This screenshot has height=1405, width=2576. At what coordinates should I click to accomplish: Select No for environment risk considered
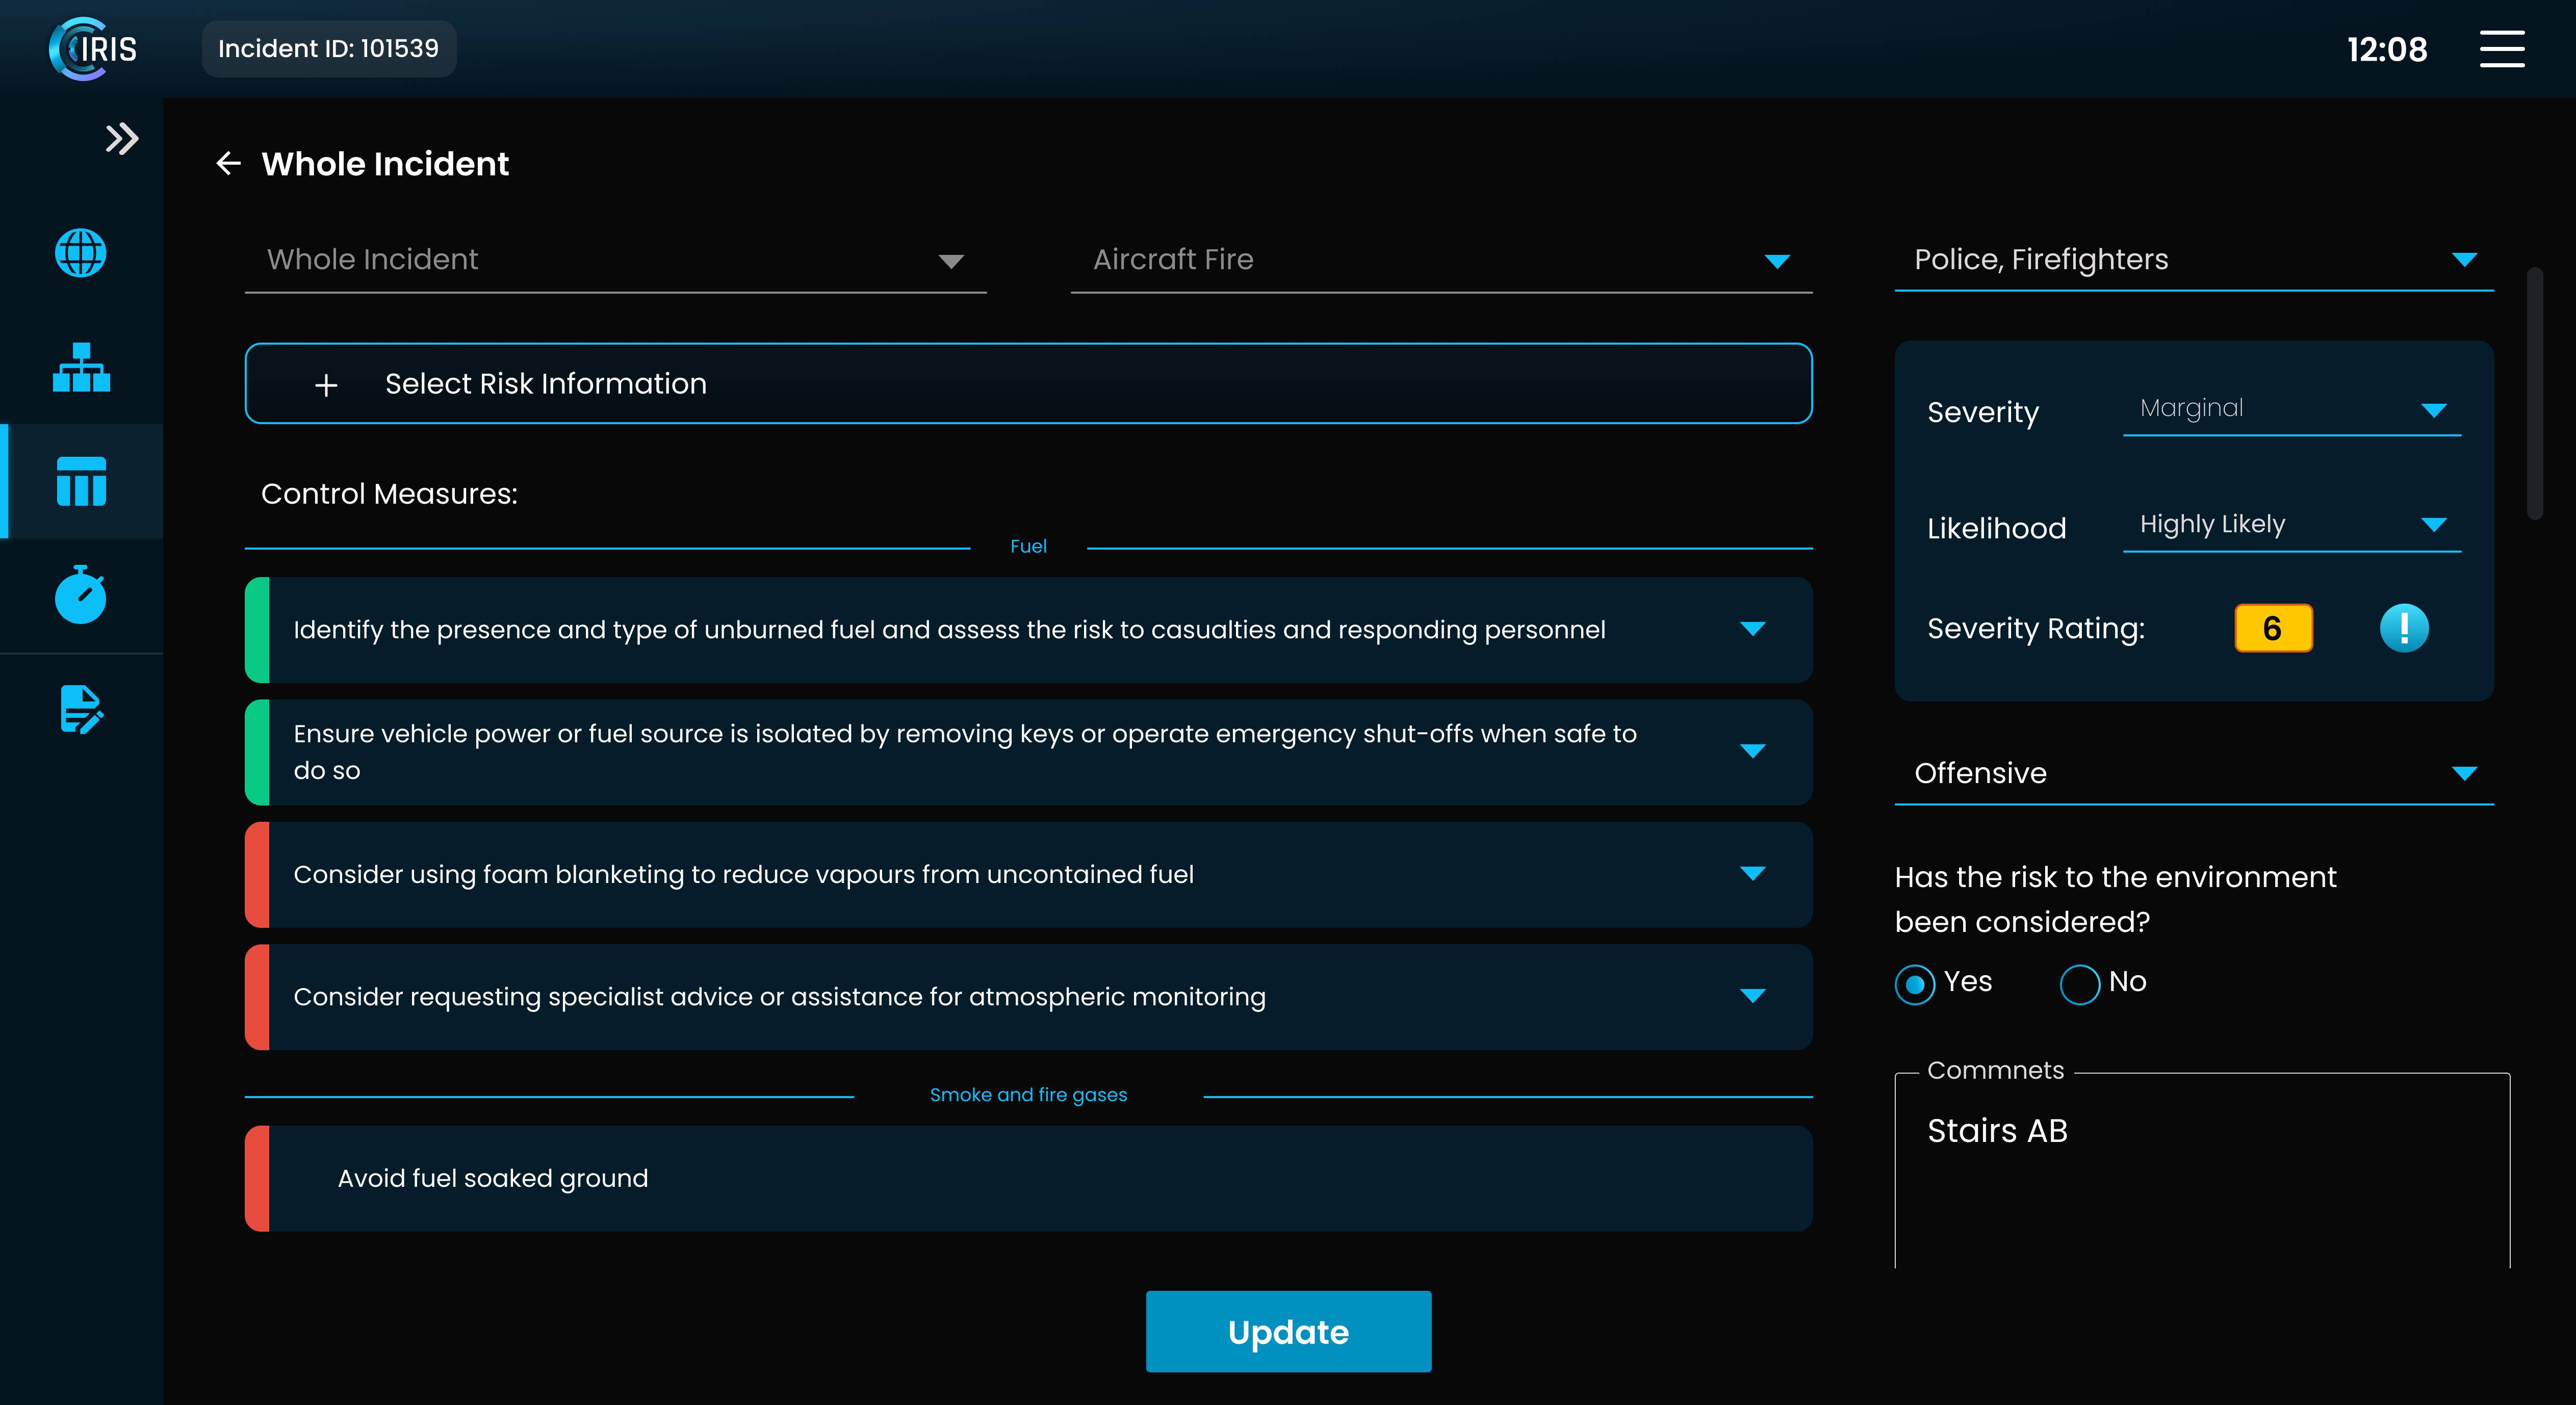2079,984
